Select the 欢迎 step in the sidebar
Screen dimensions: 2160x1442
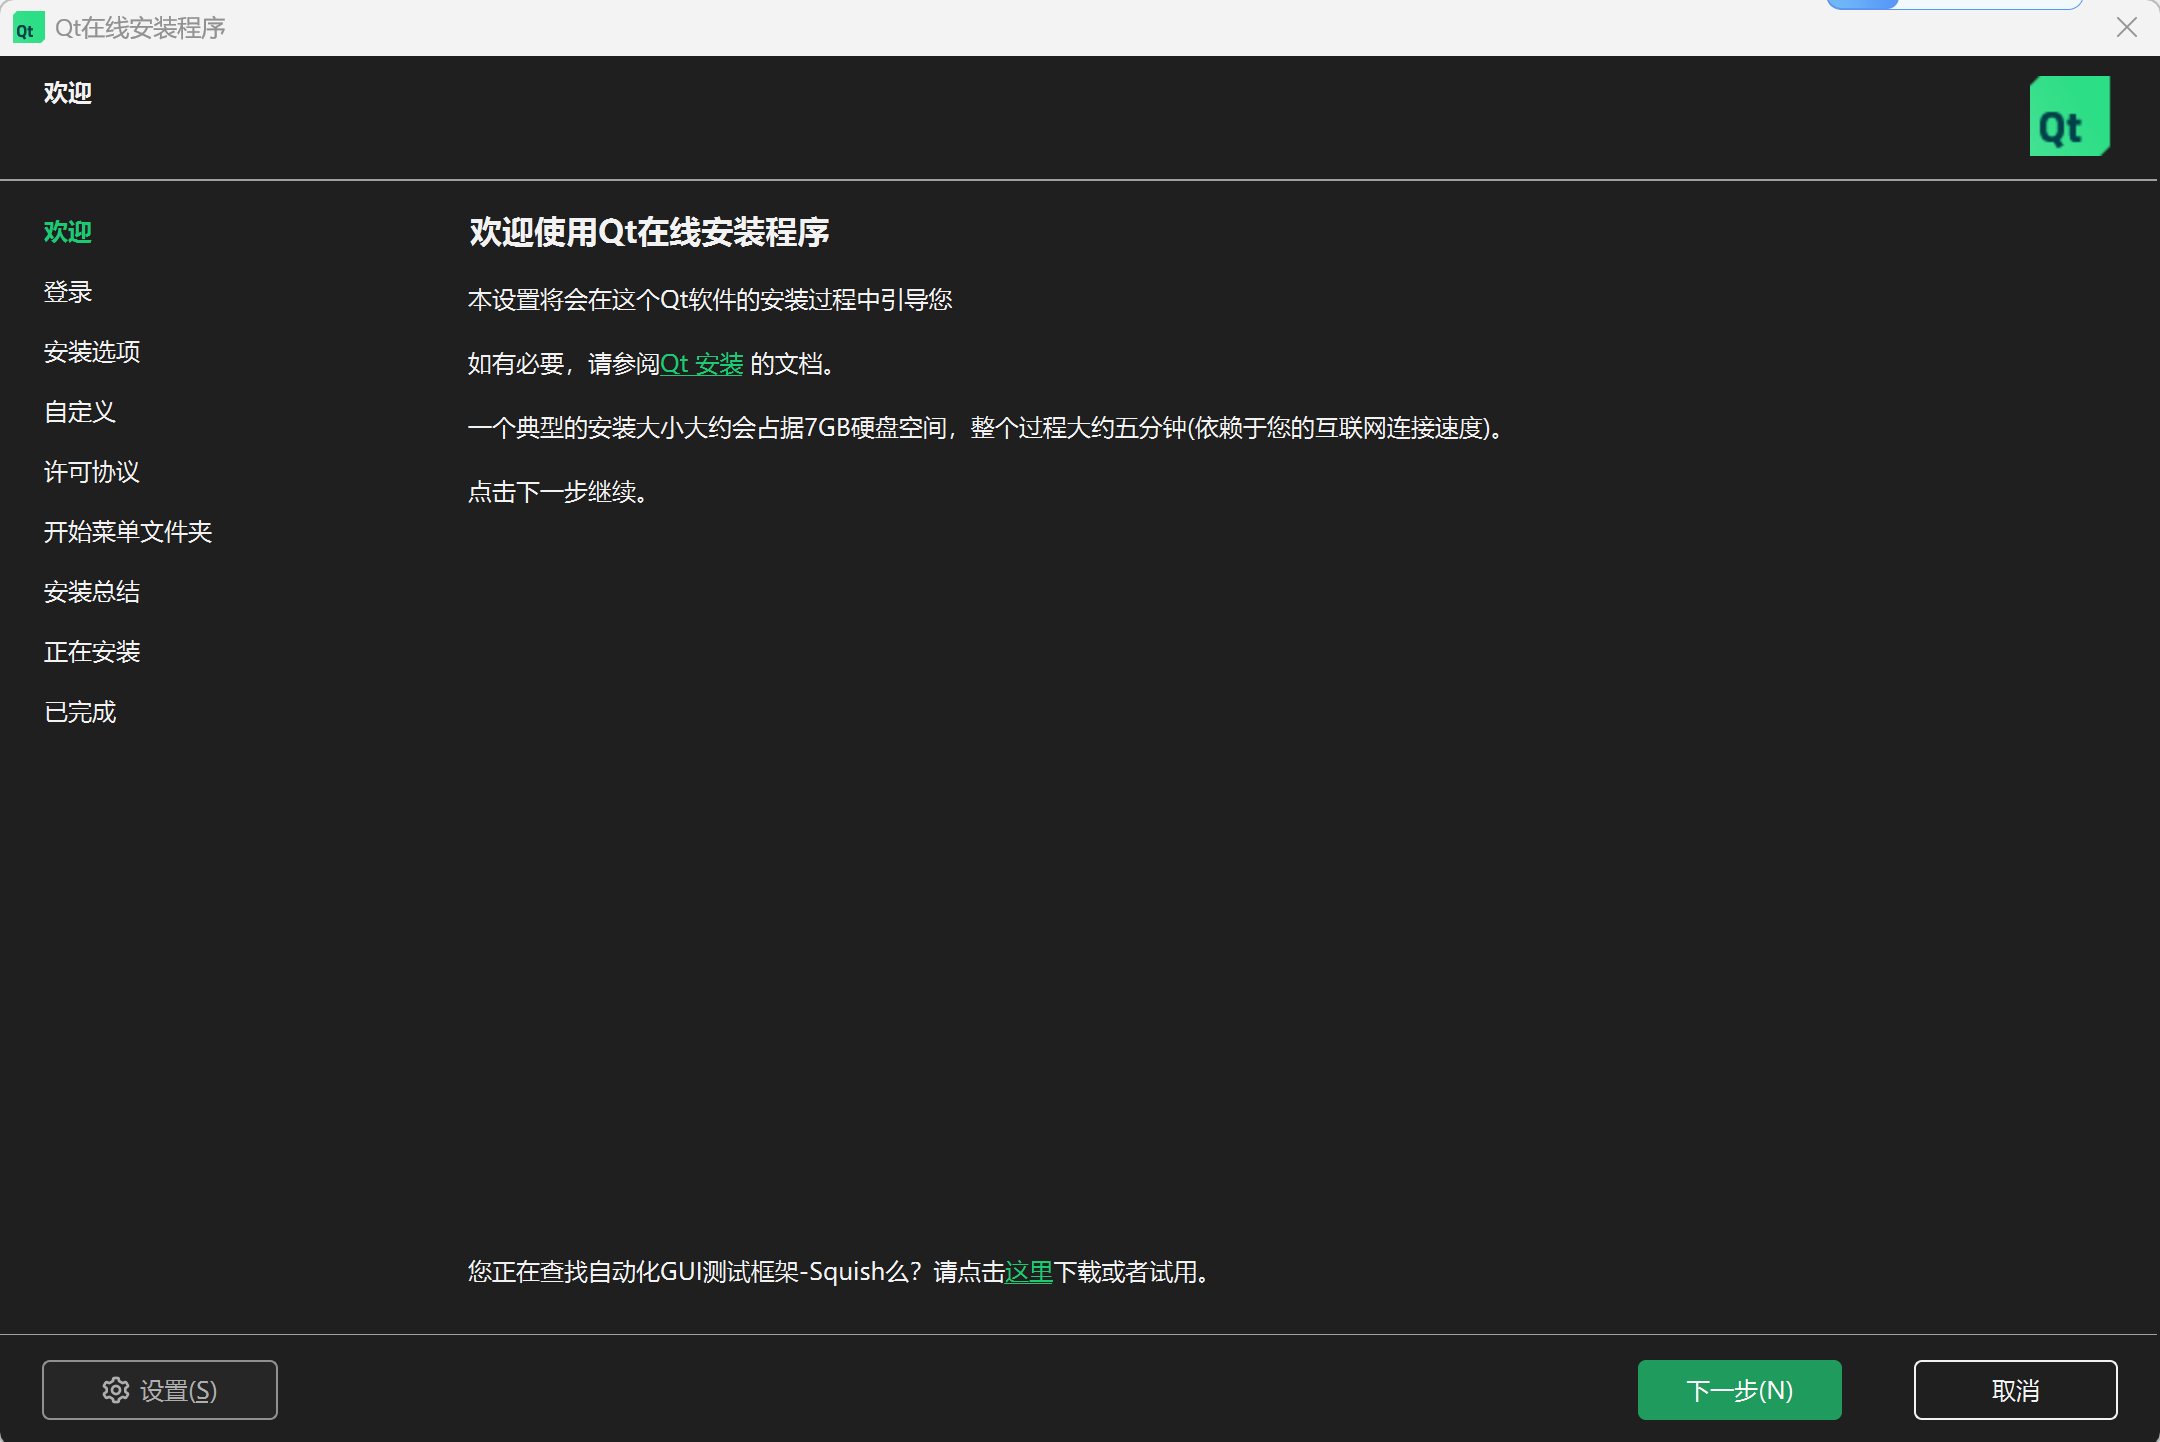coord(68,231)
